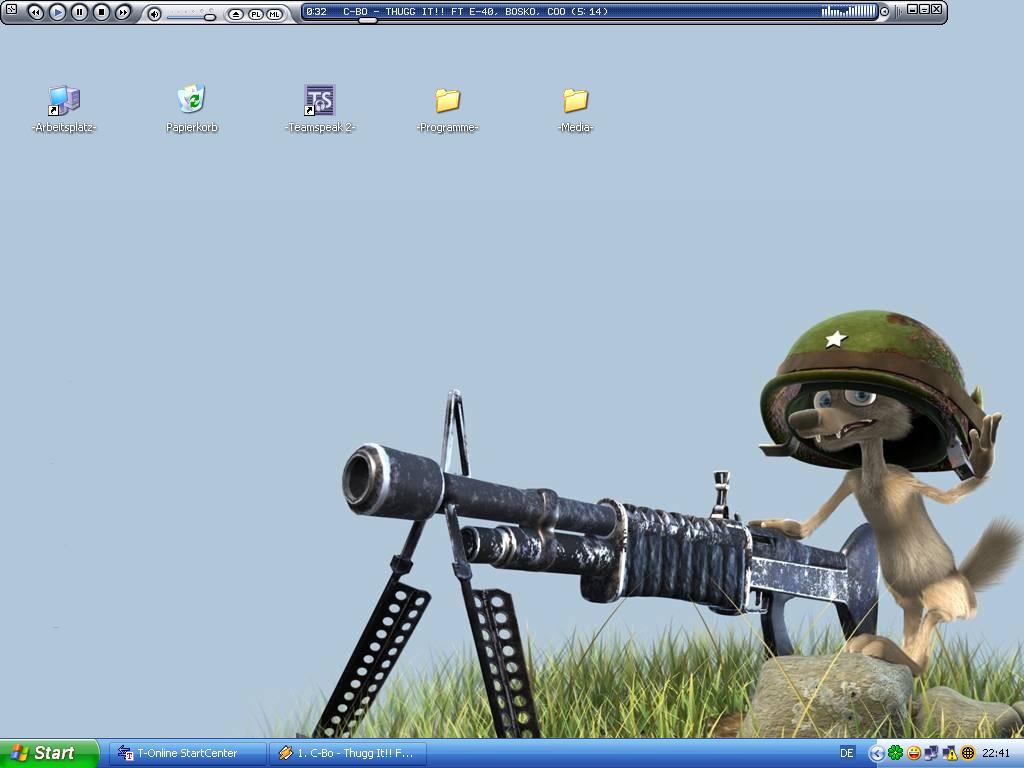Viewport: 1024px width, 768px height.
Task: Click the taskbar clock showing 22:41
Action: pyautogui.click(x=996, y=753)
